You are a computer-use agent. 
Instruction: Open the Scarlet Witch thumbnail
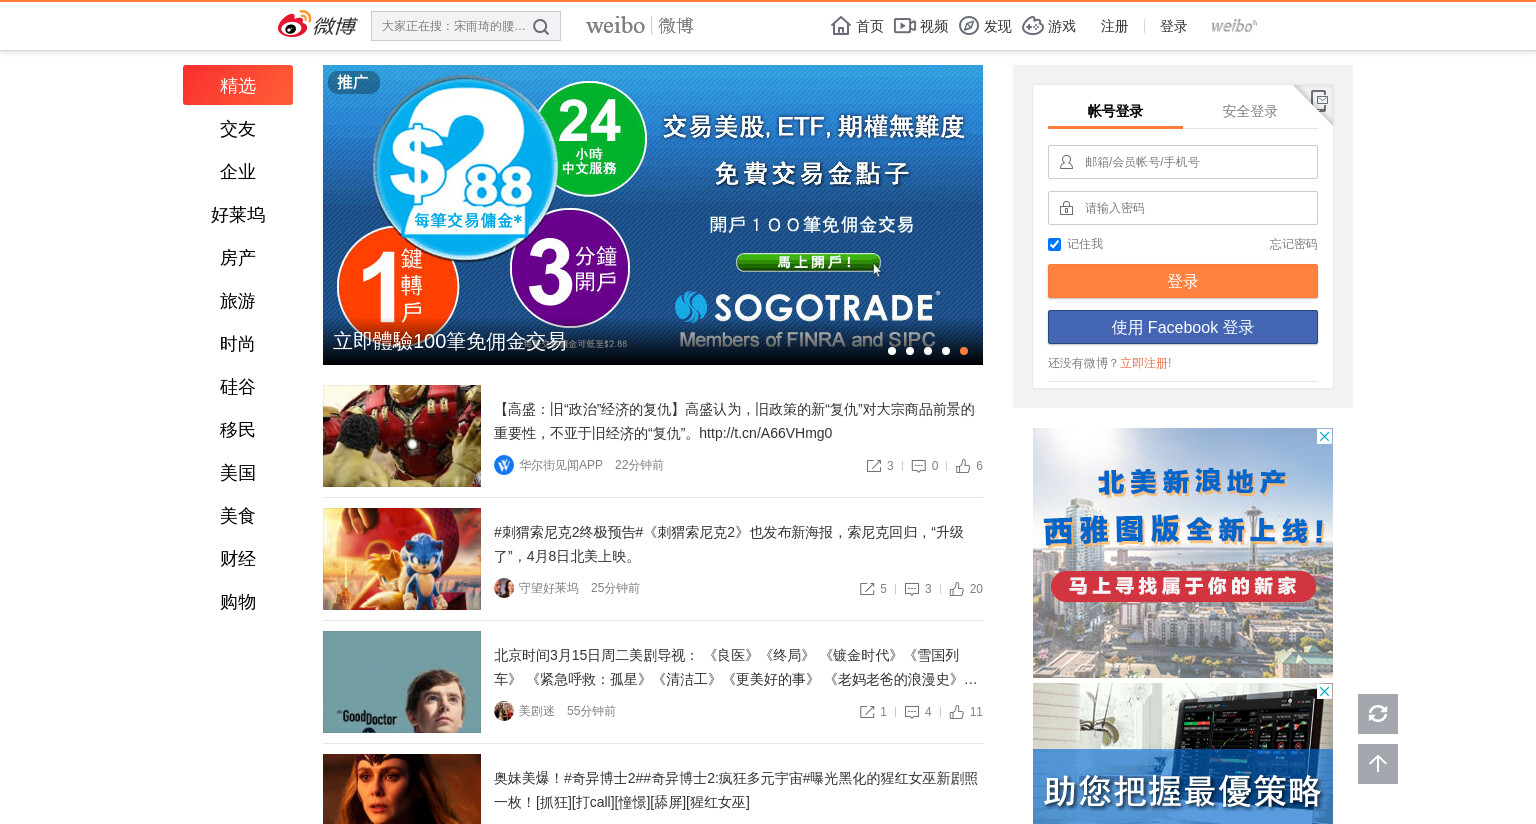tap(402, 789)
